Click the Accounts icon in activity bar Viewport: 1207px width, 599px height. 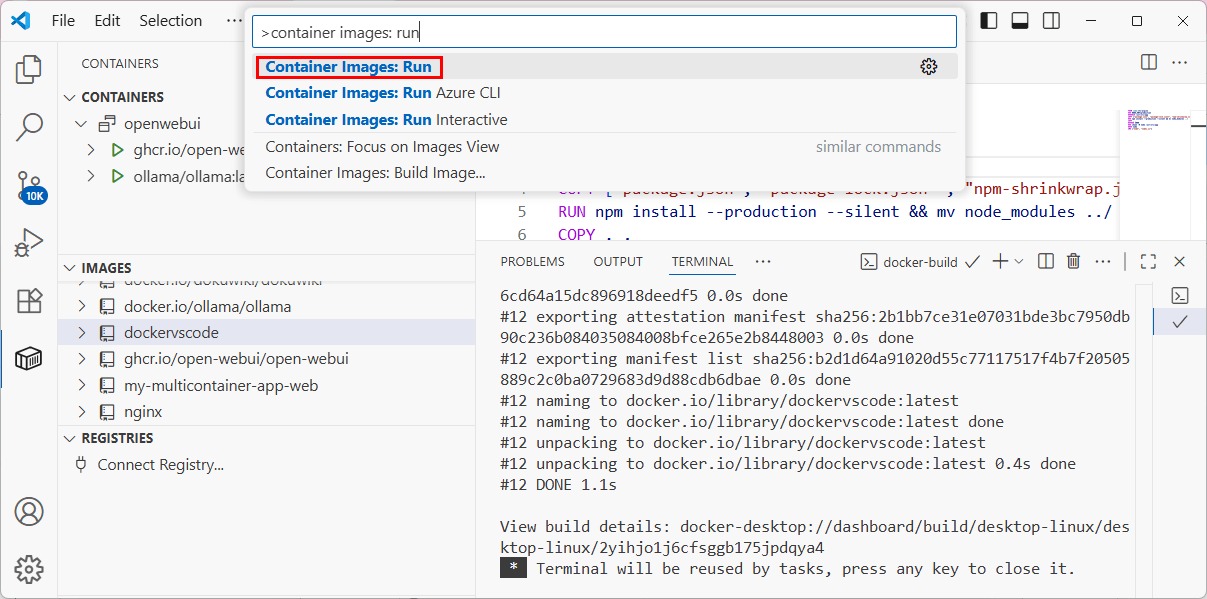(x=29, y=511)
